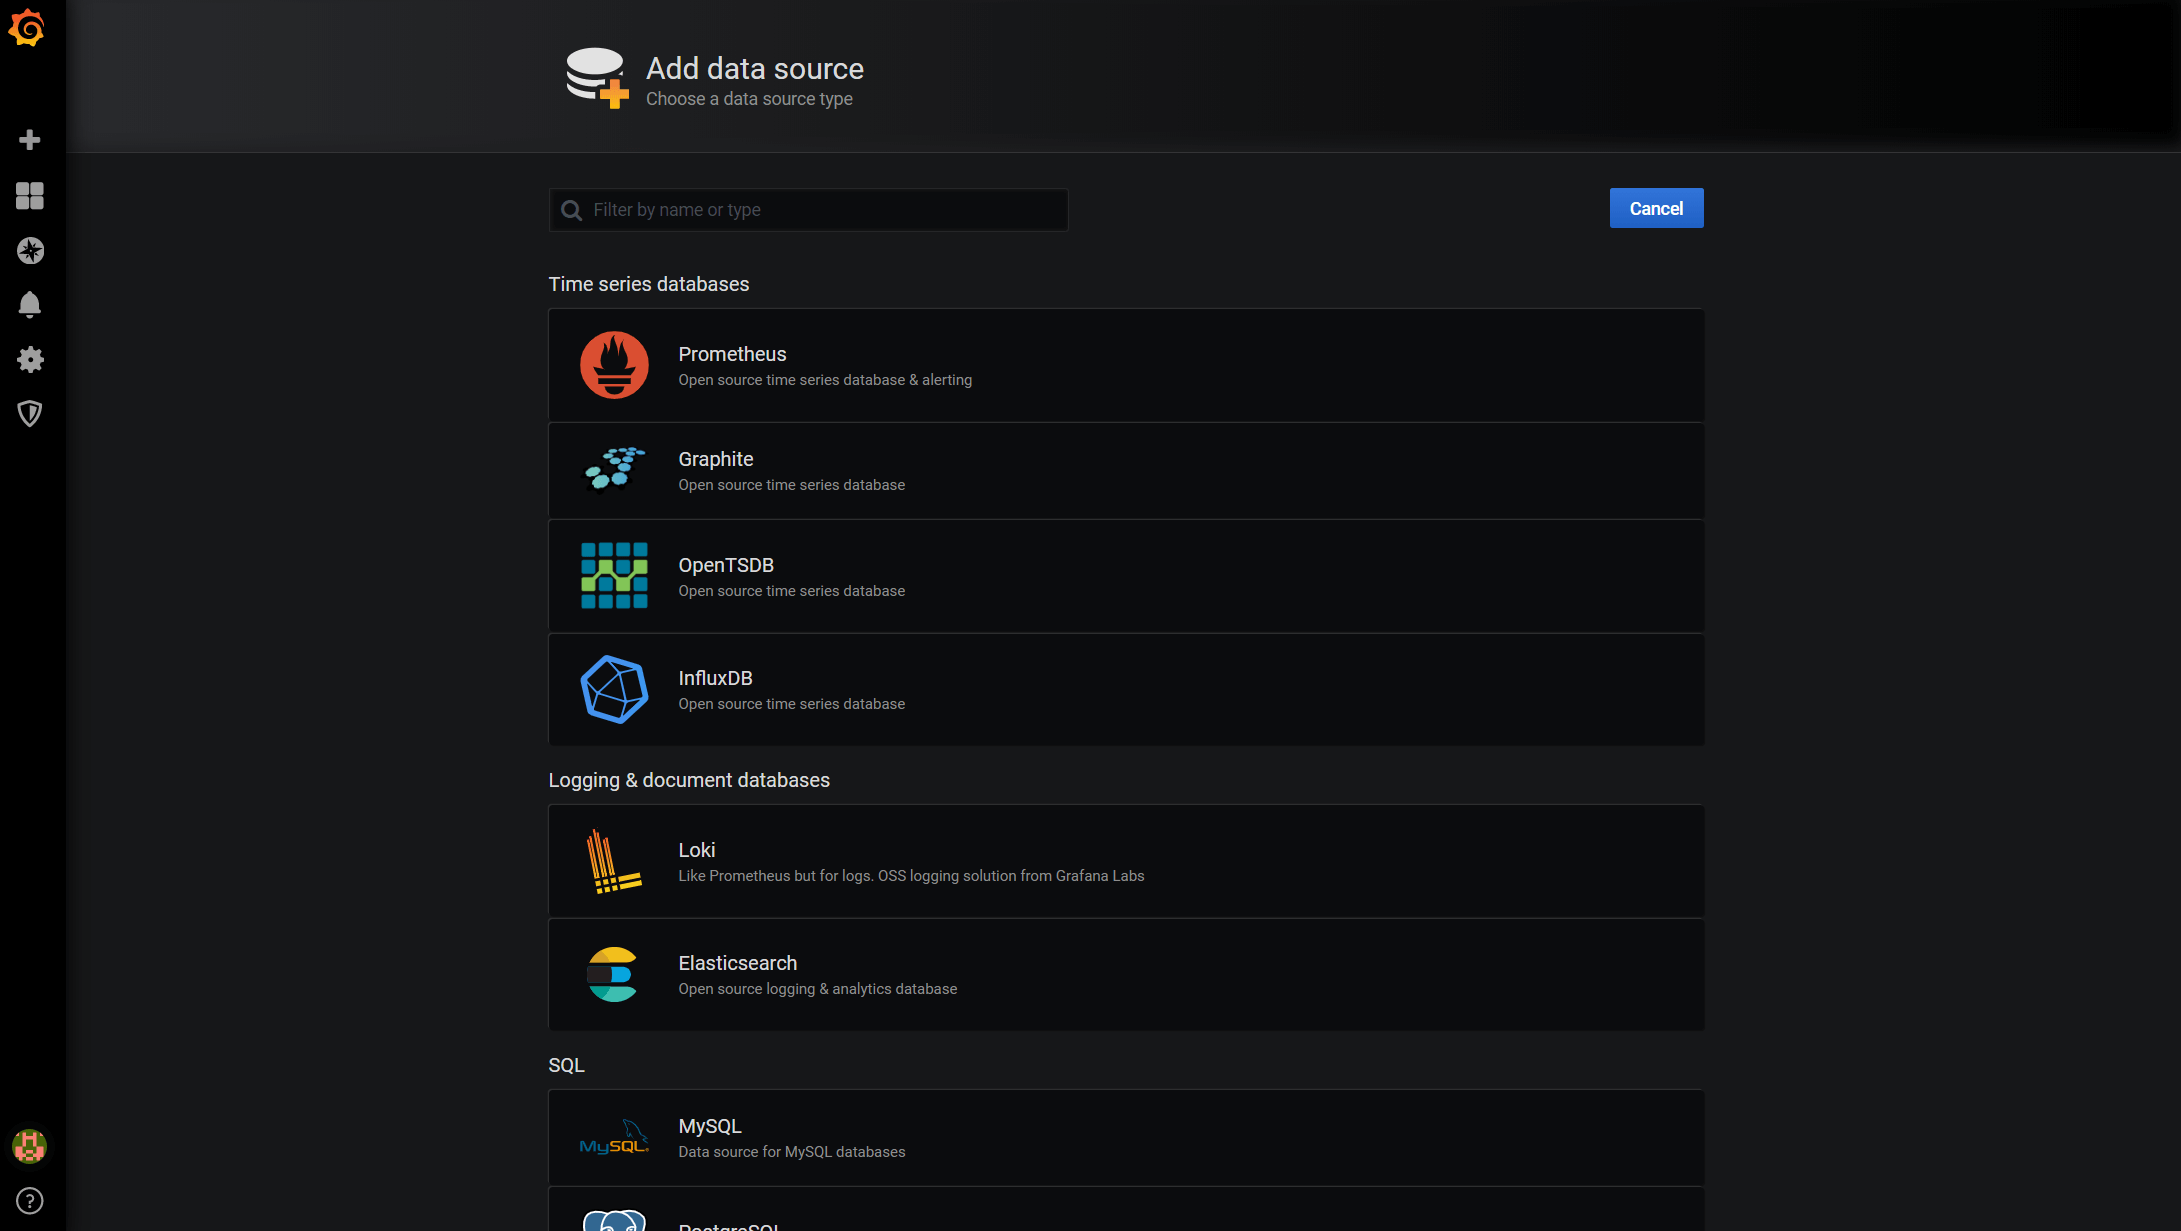Select the Loki data source
The width and height of the screenshot is (2181, 1231).
point(1125,861)
